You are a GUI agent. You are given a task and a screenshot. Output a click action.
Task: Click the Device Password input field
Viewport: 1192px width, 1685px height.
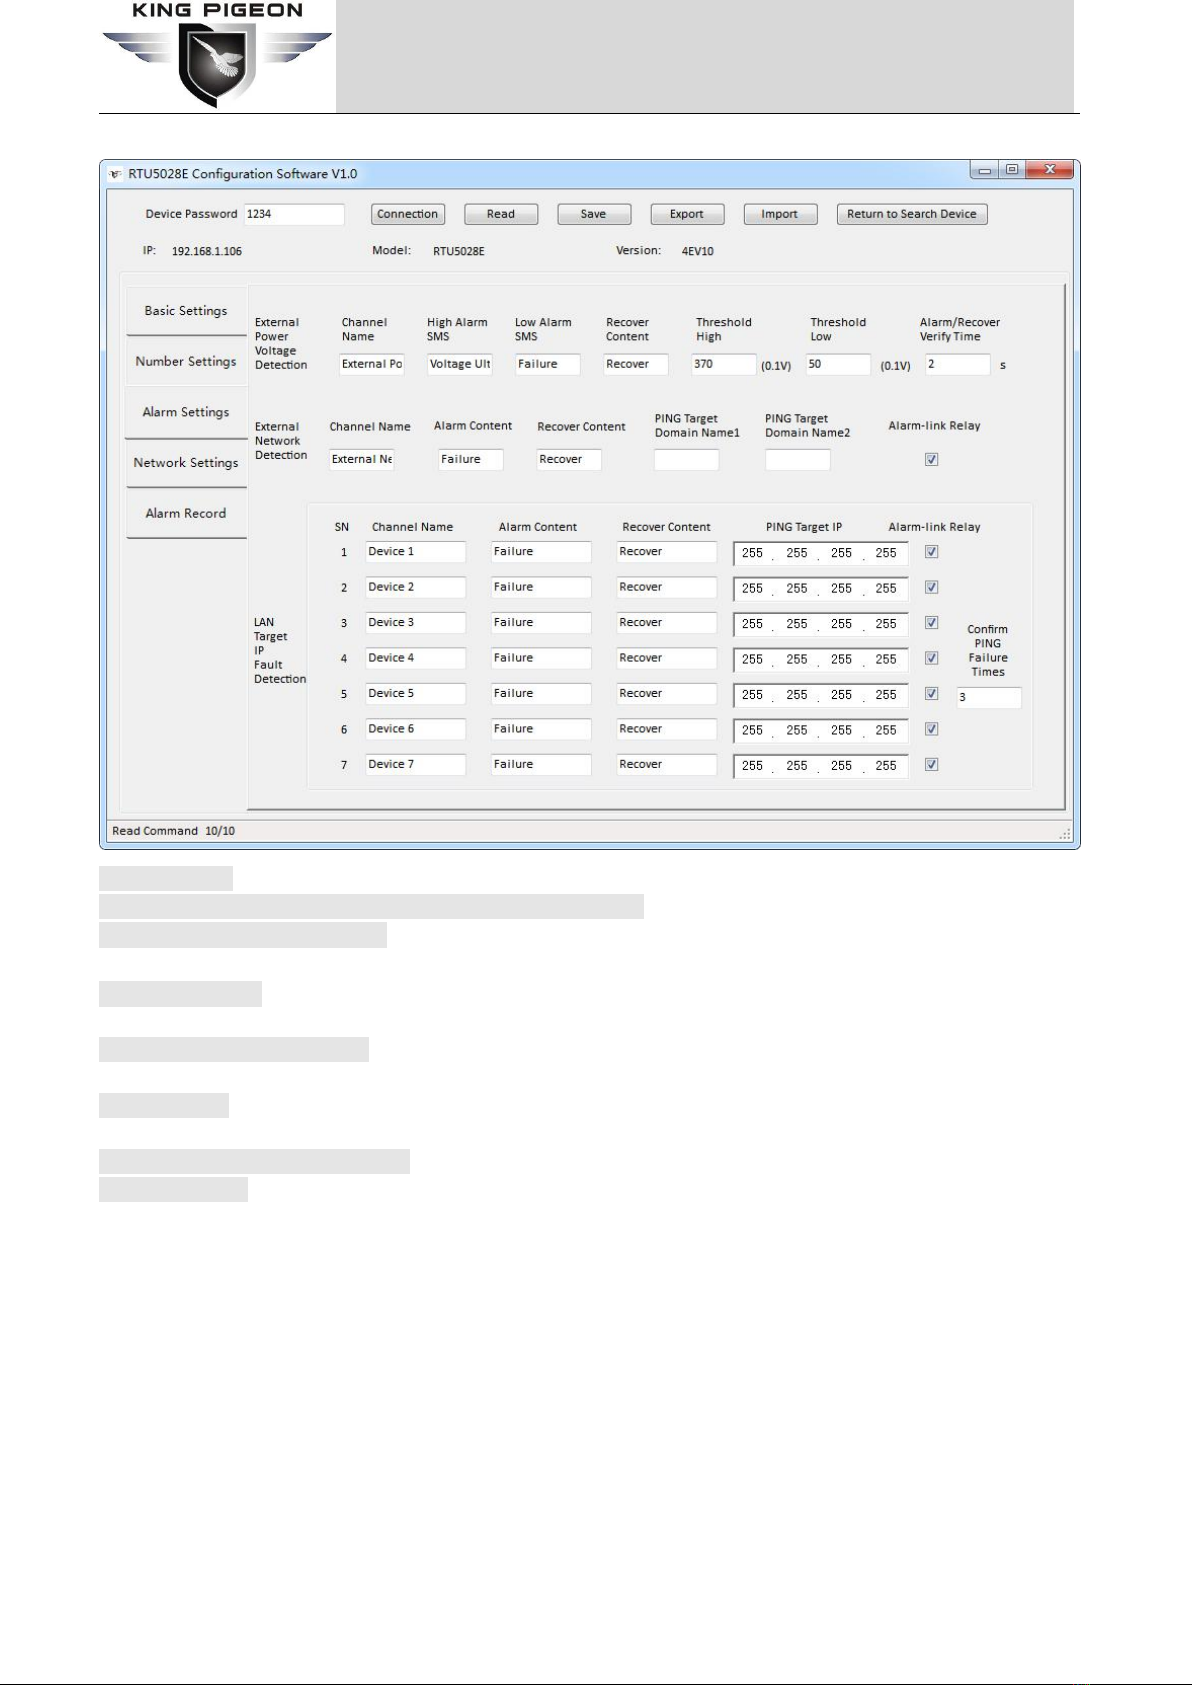294,214
